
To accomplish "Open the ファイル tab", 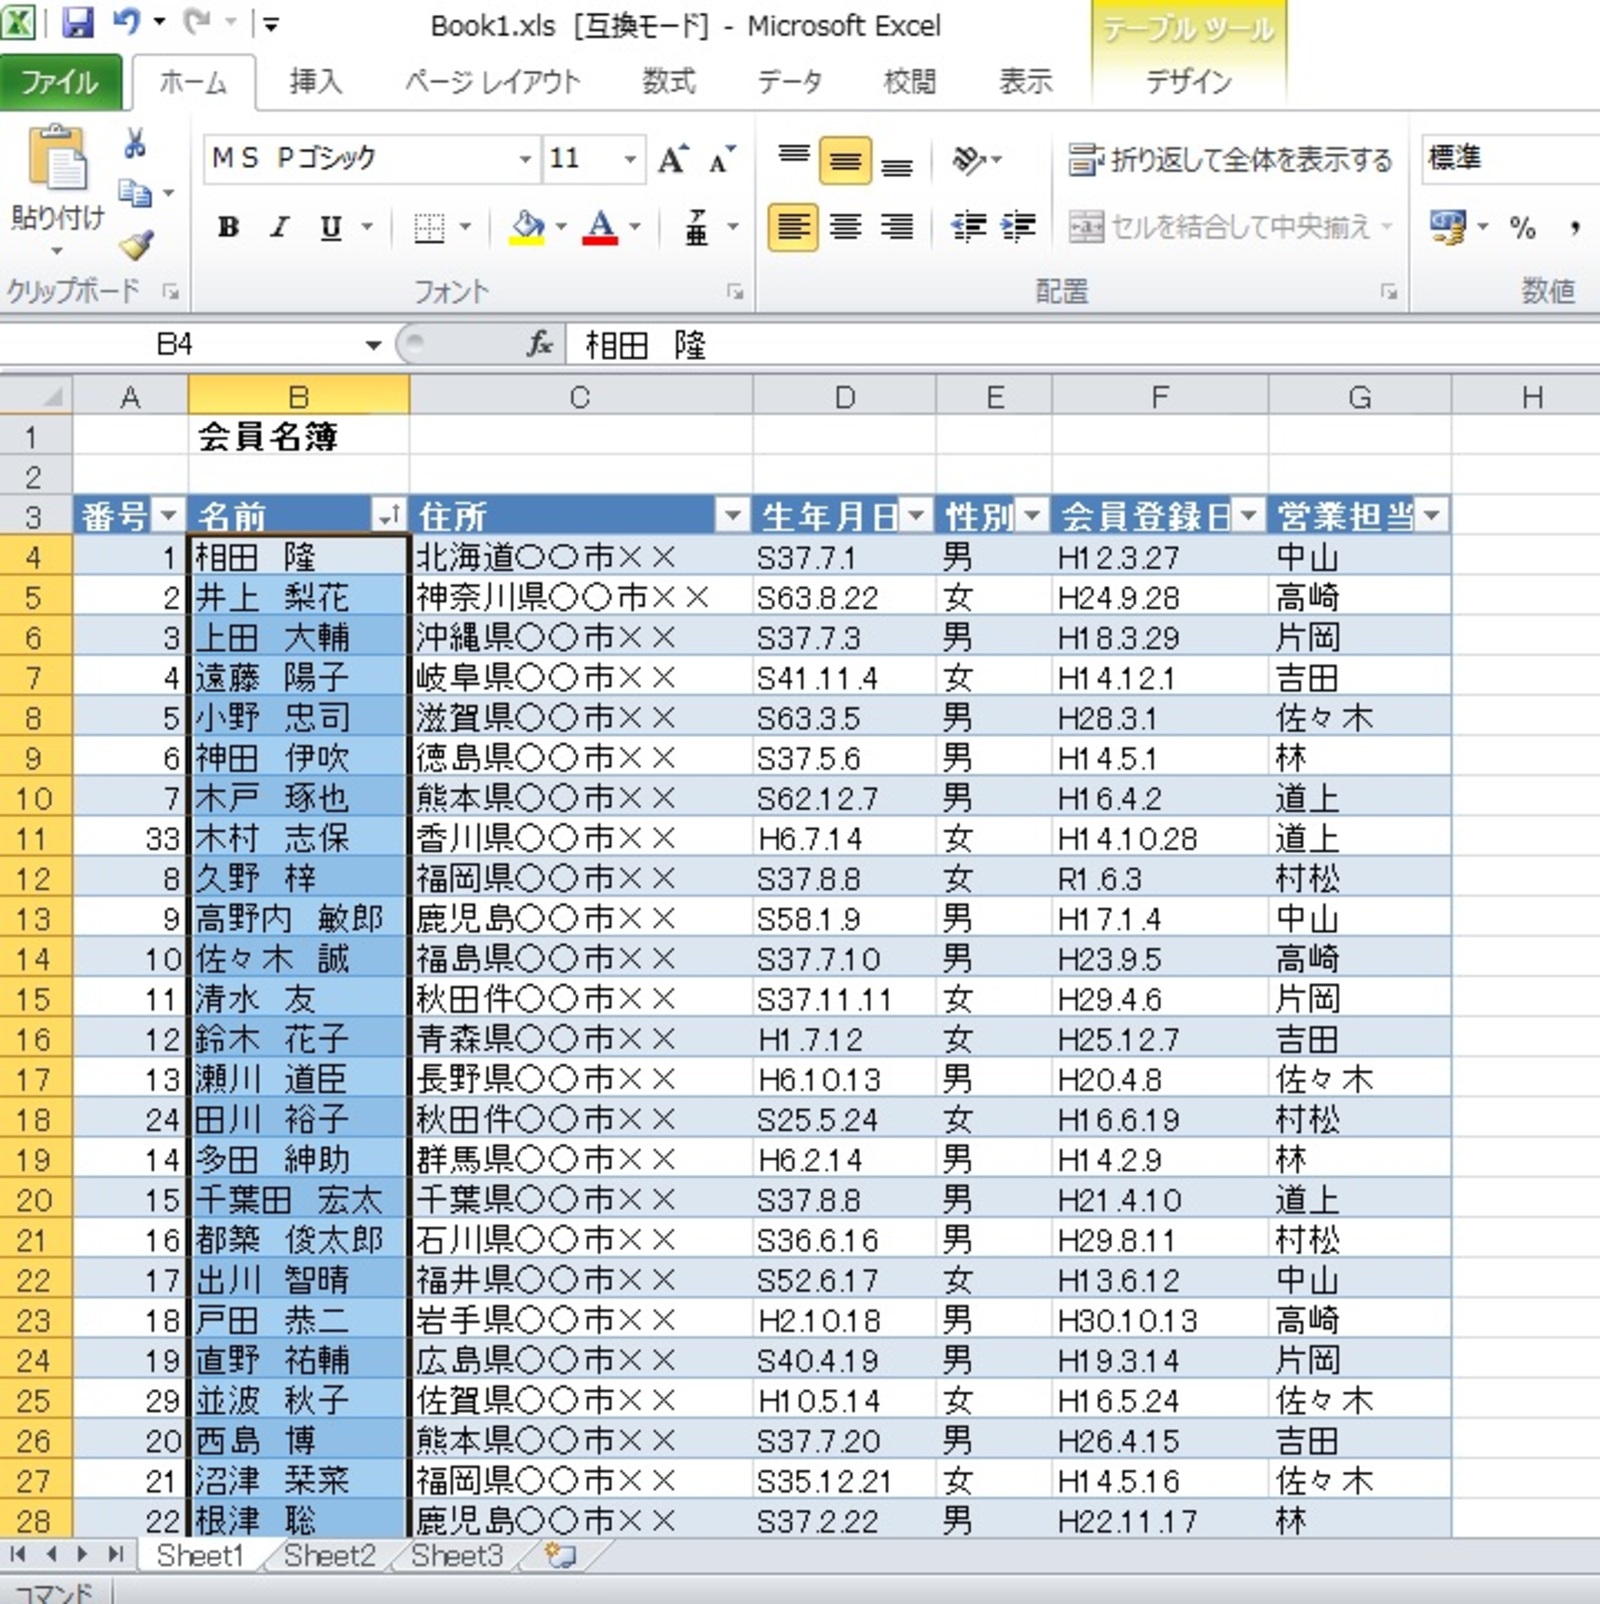I will click(x=60, y=82).
